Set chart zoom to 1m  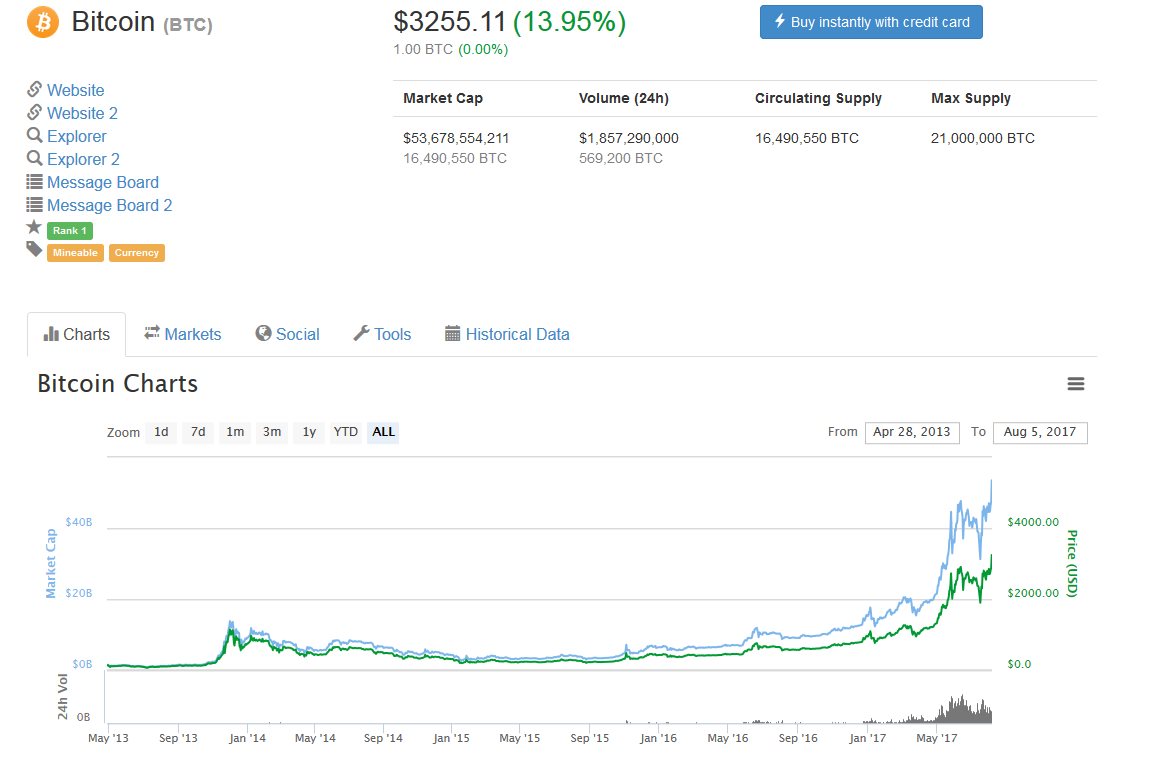click(235, 432)
